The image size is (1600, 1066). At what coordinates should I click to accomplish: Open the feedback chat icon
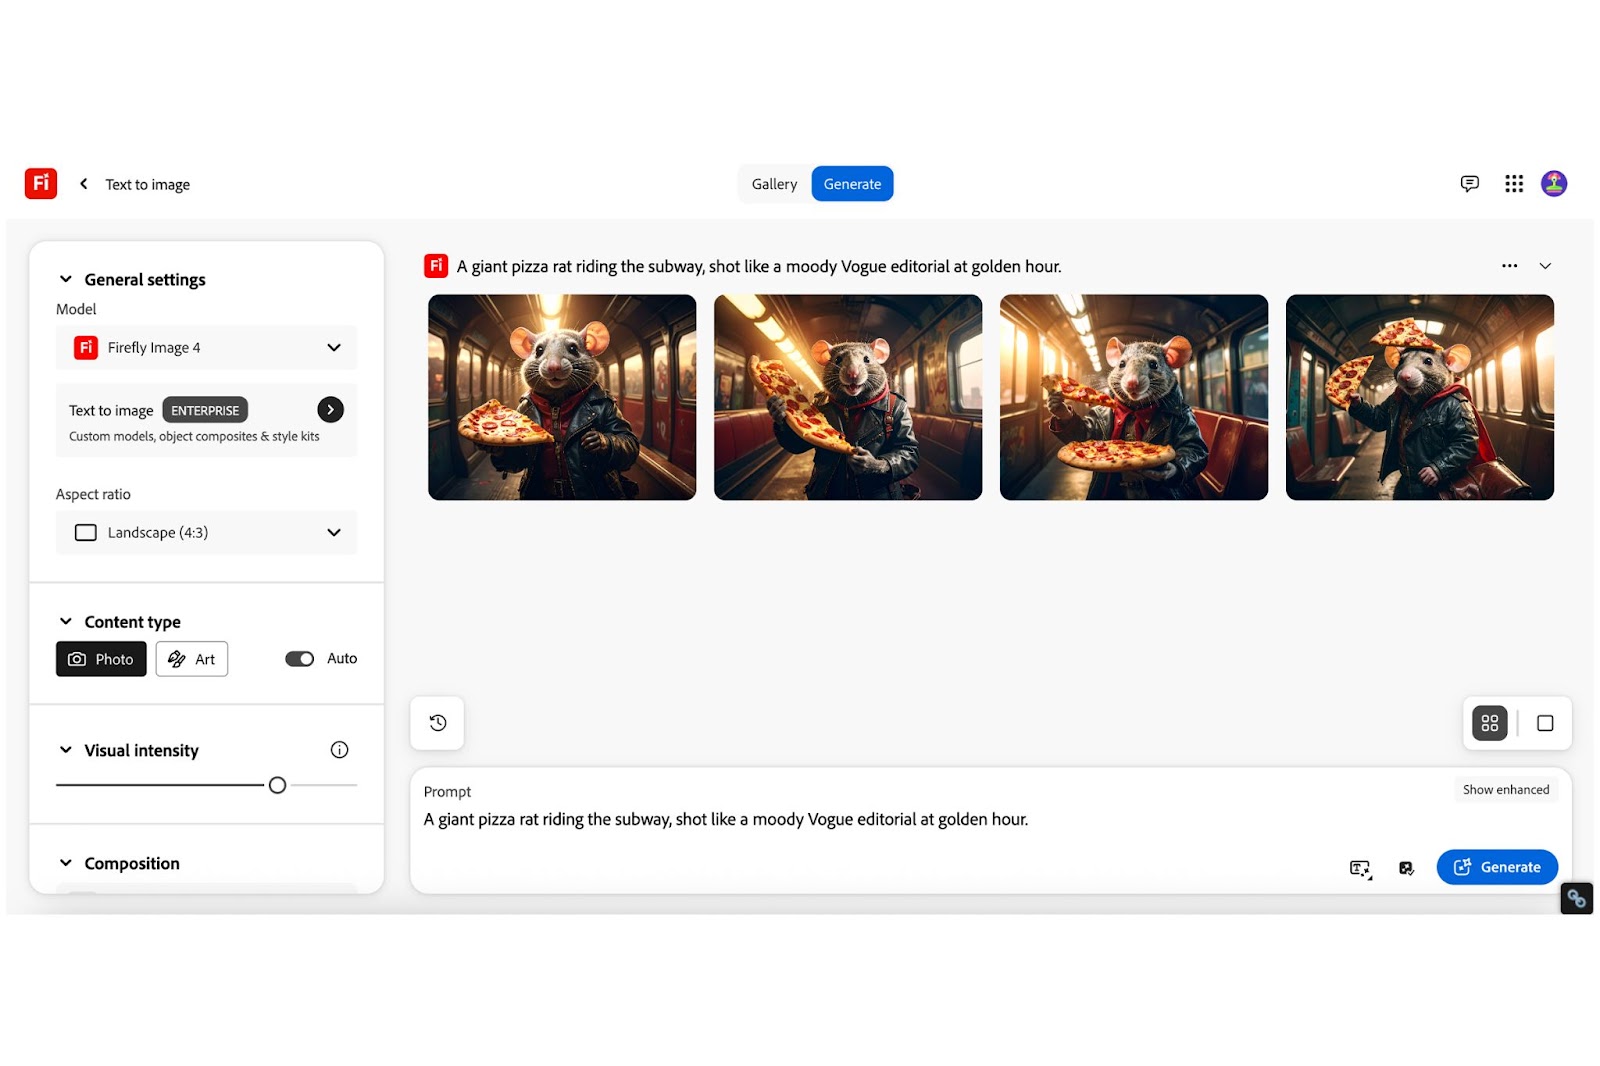pos(1469,184)
